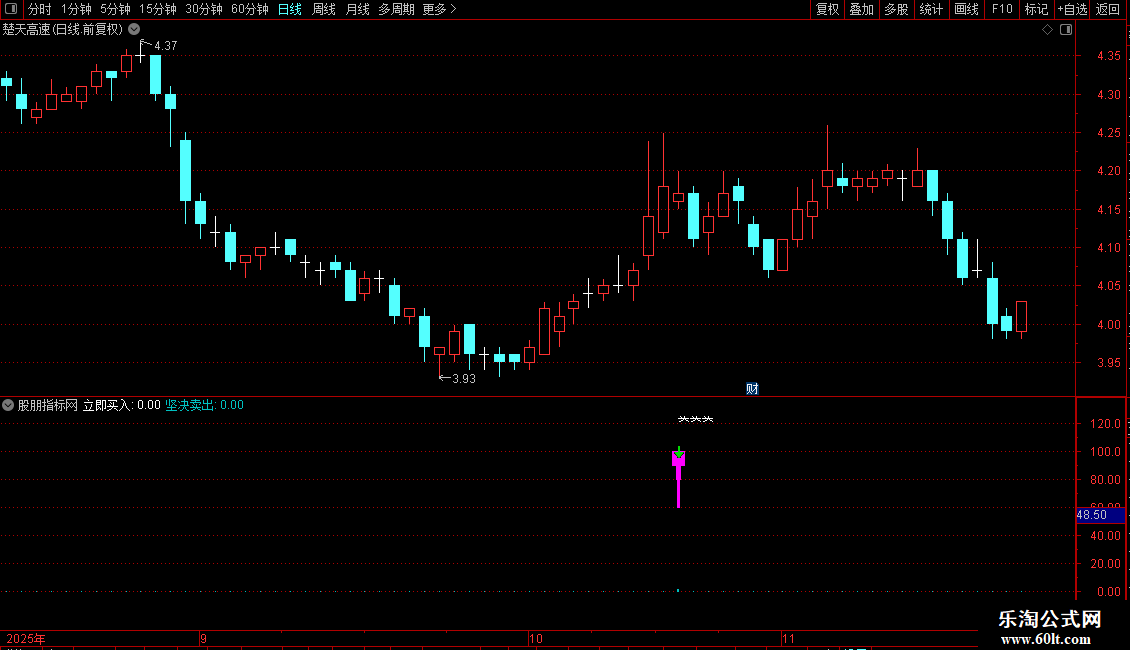Activate the 画线 drawing tool
The width and height of the screenshot is (1130, 650).
966,9
